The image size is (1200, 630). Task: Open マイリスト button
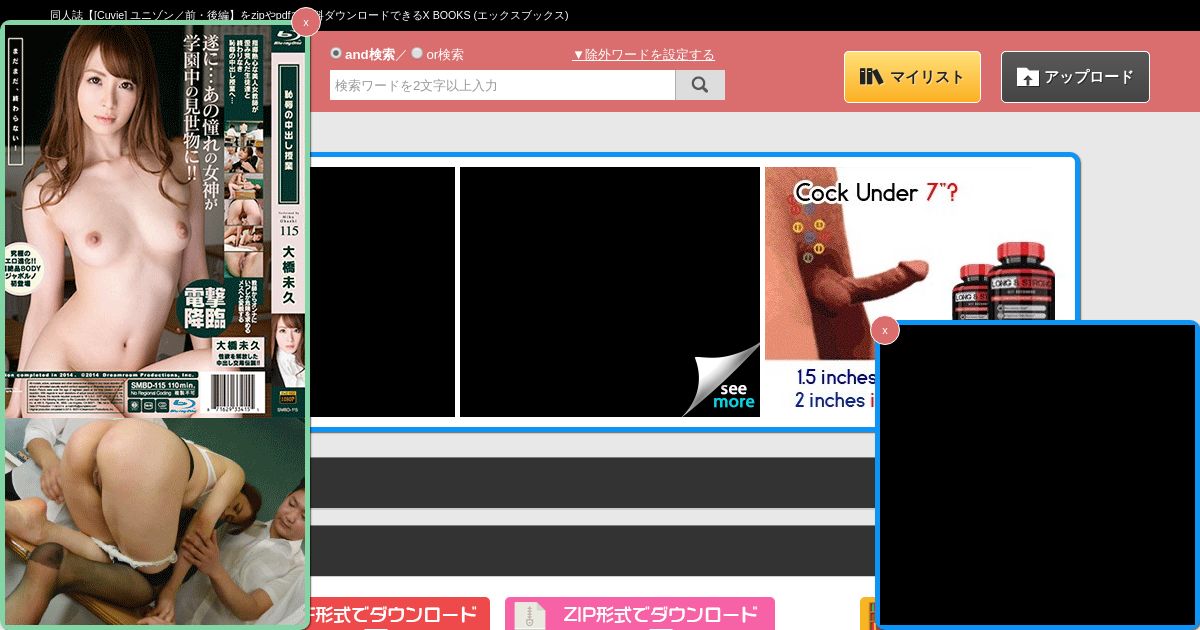(x=912, y=77)
